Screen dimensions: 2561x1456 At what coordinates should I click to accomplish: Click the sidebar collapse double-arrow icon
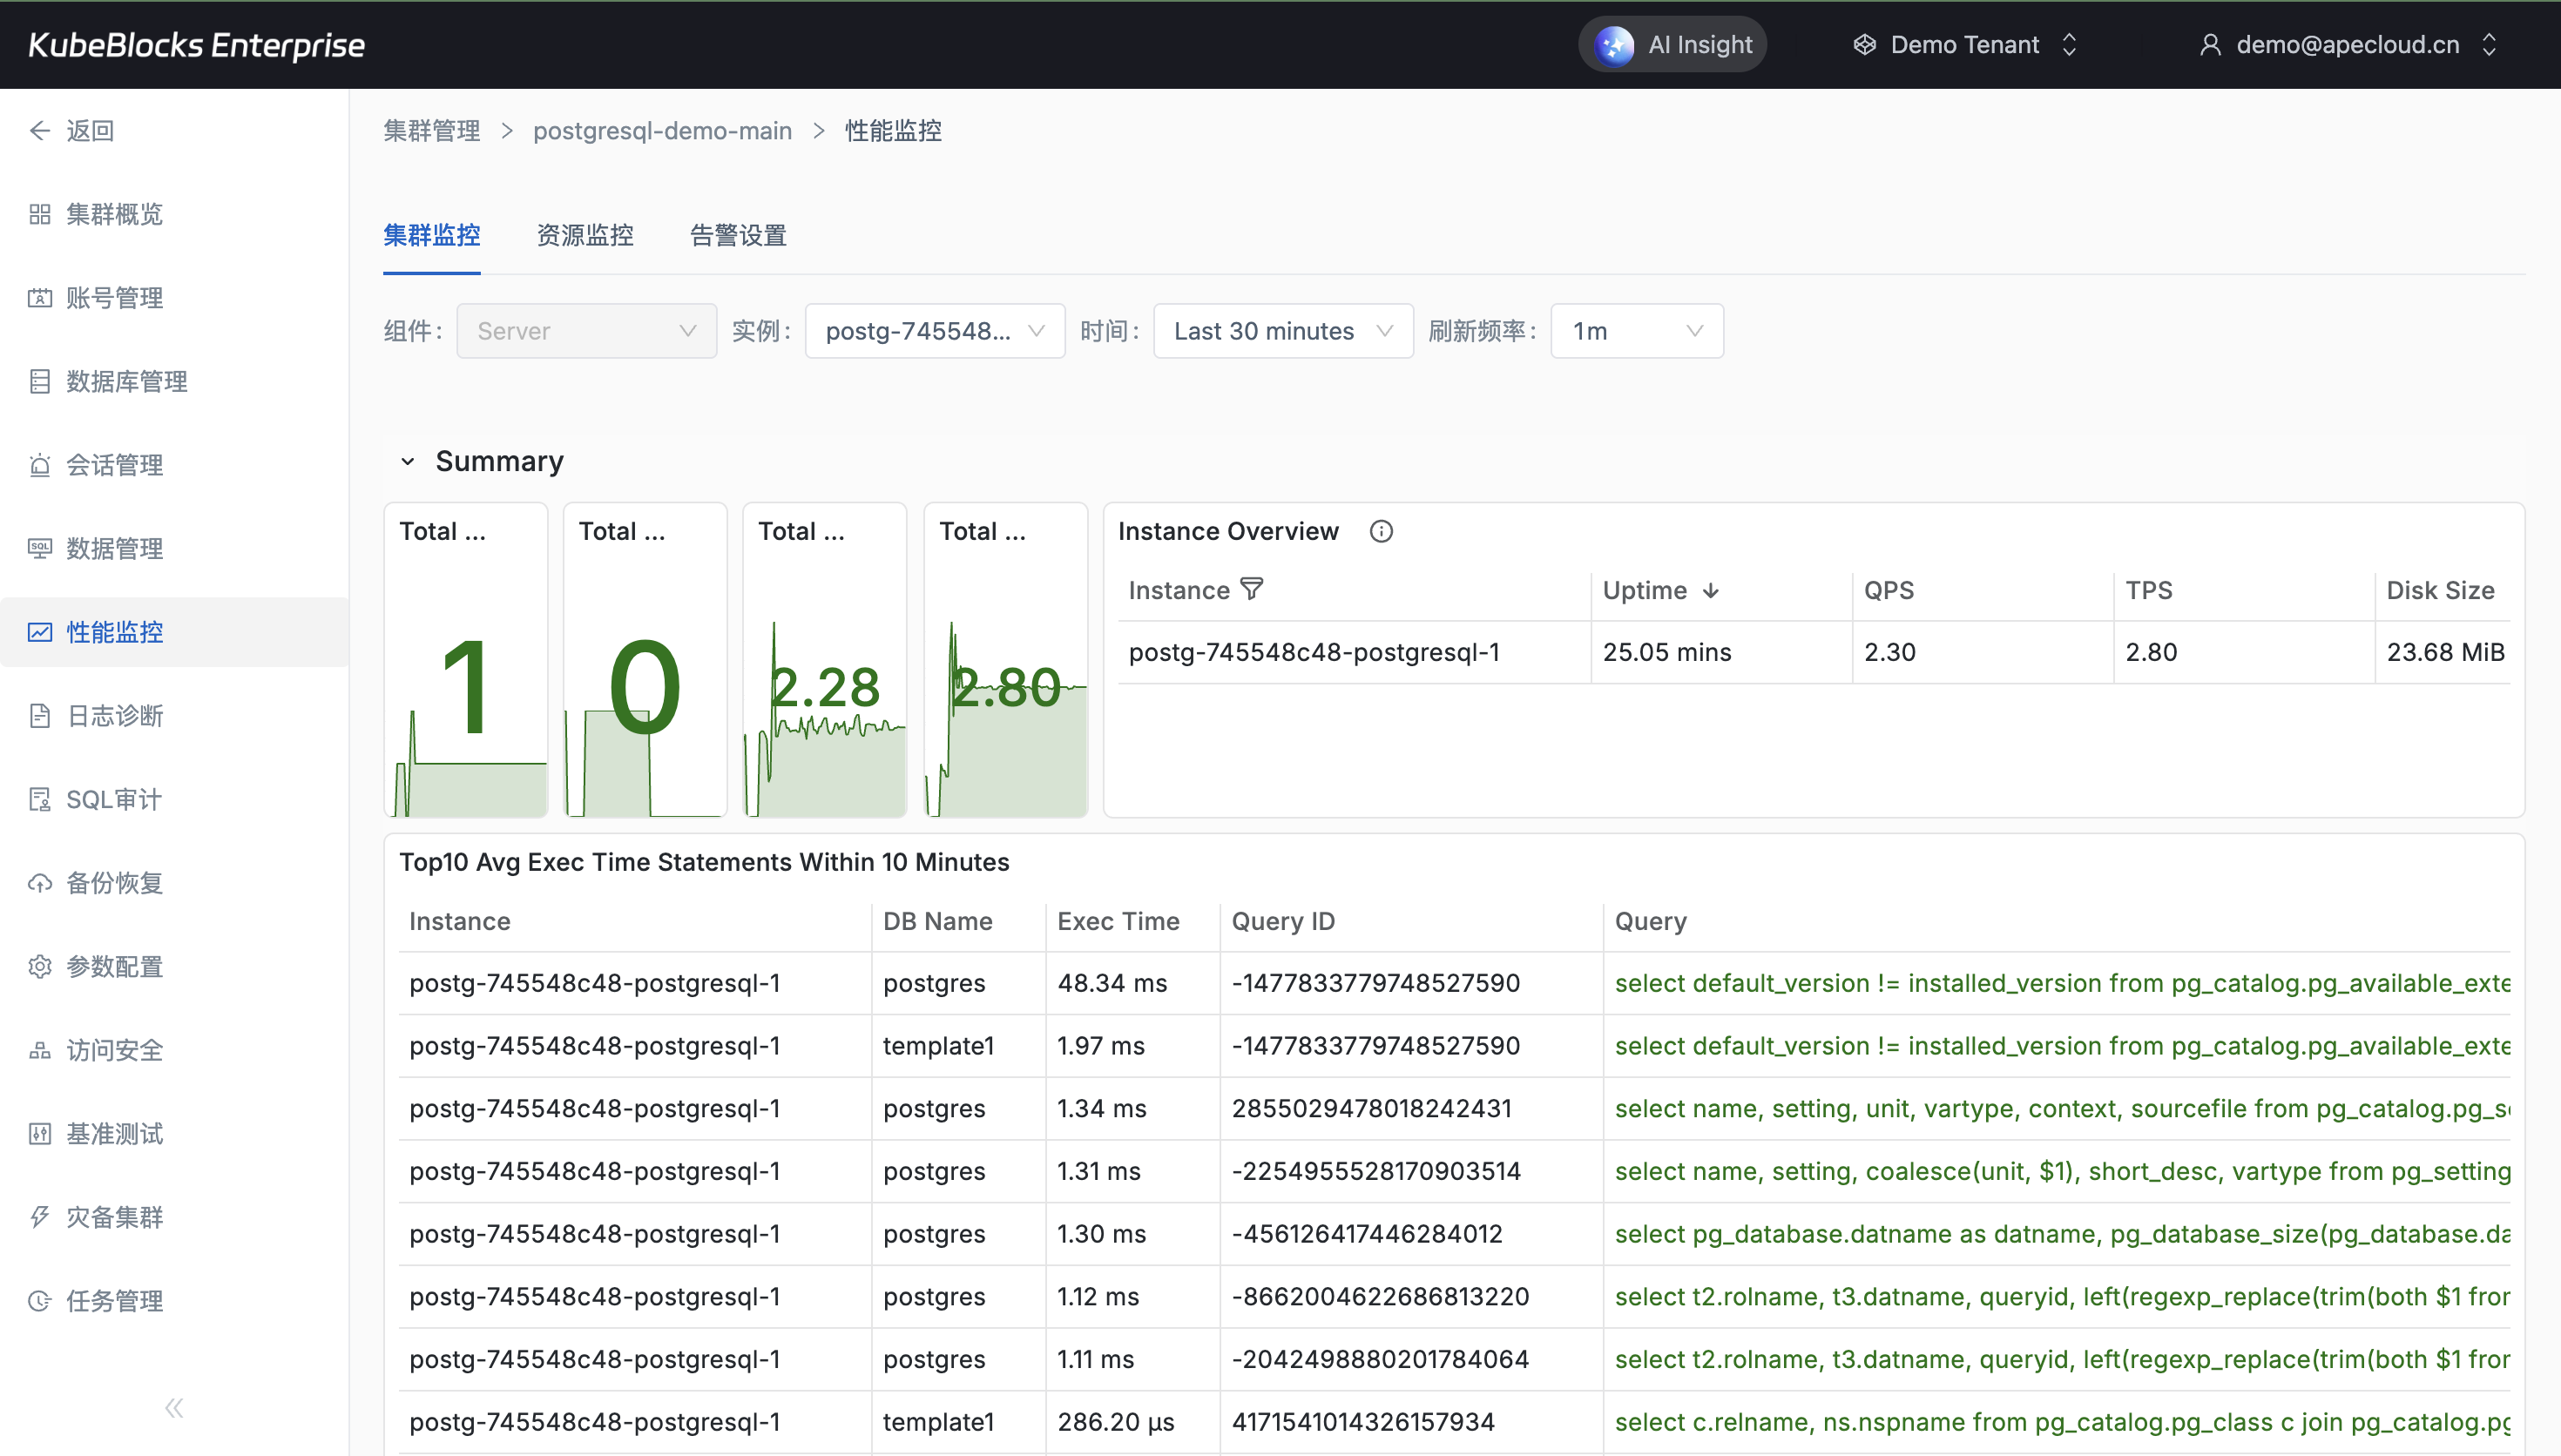(x=174, y=1408)
